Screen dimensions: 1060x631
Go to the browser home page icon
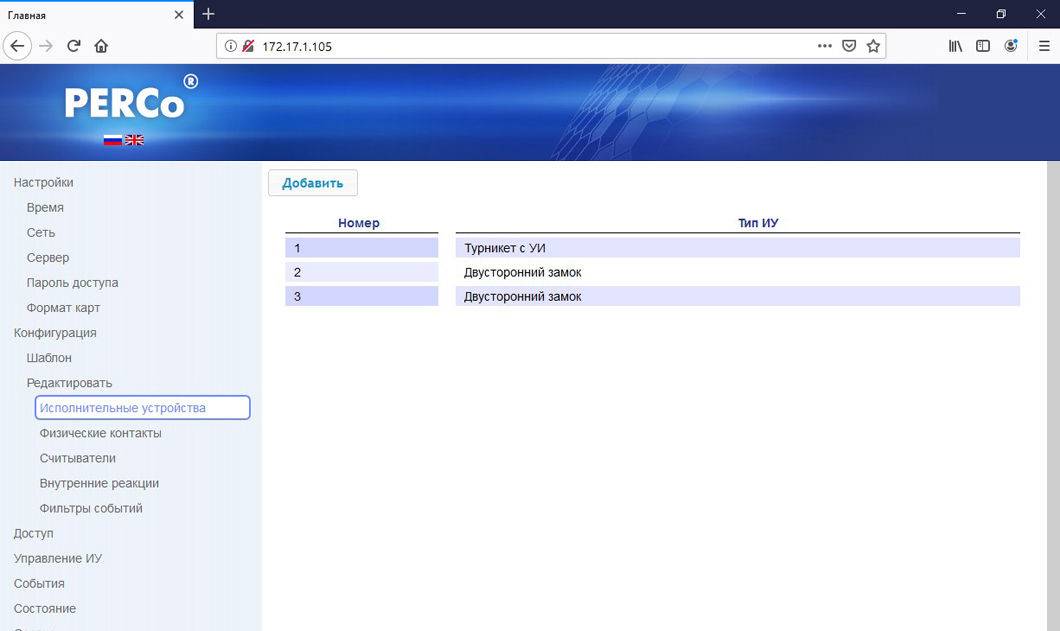point(101,46)
